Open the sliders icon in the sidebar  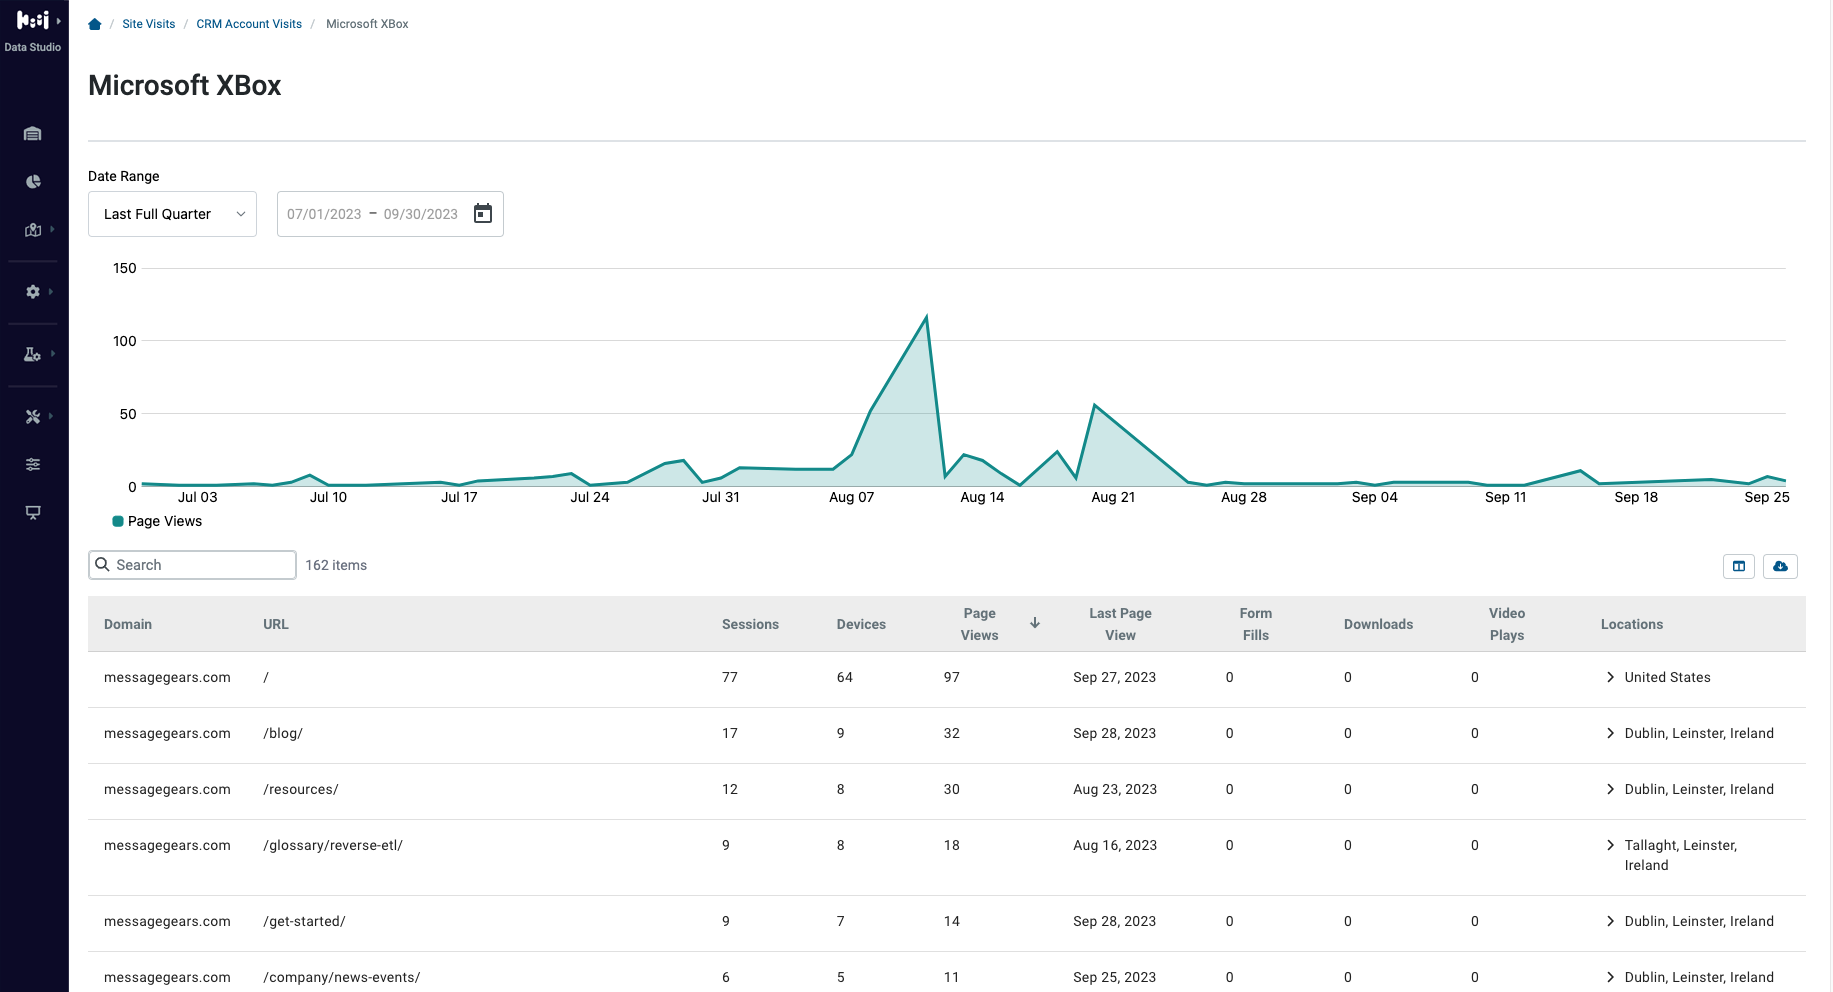pos(33,464)
